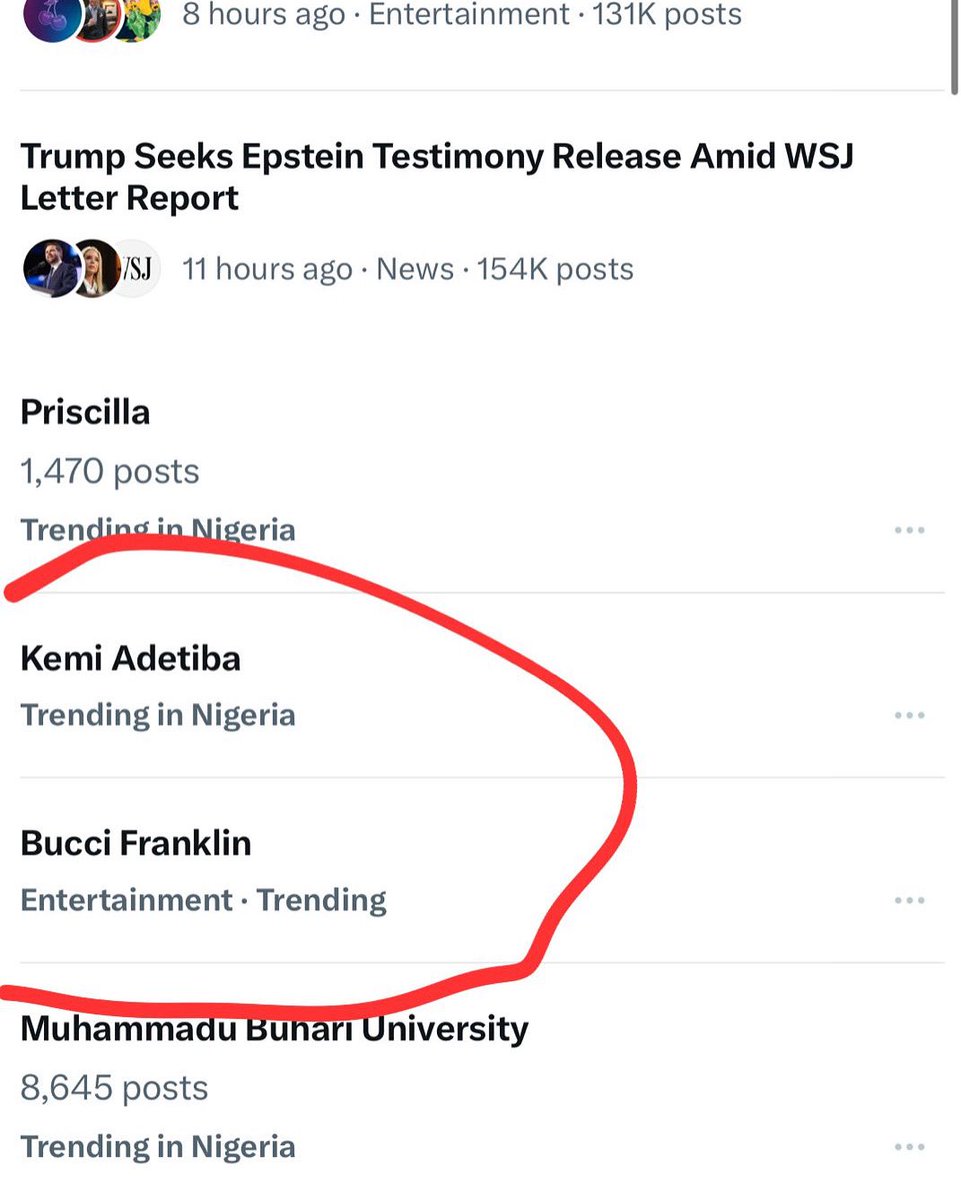961x1200 pixels.
Task: Select the Kemi Adetiba trend
Action: coord(130,659)
